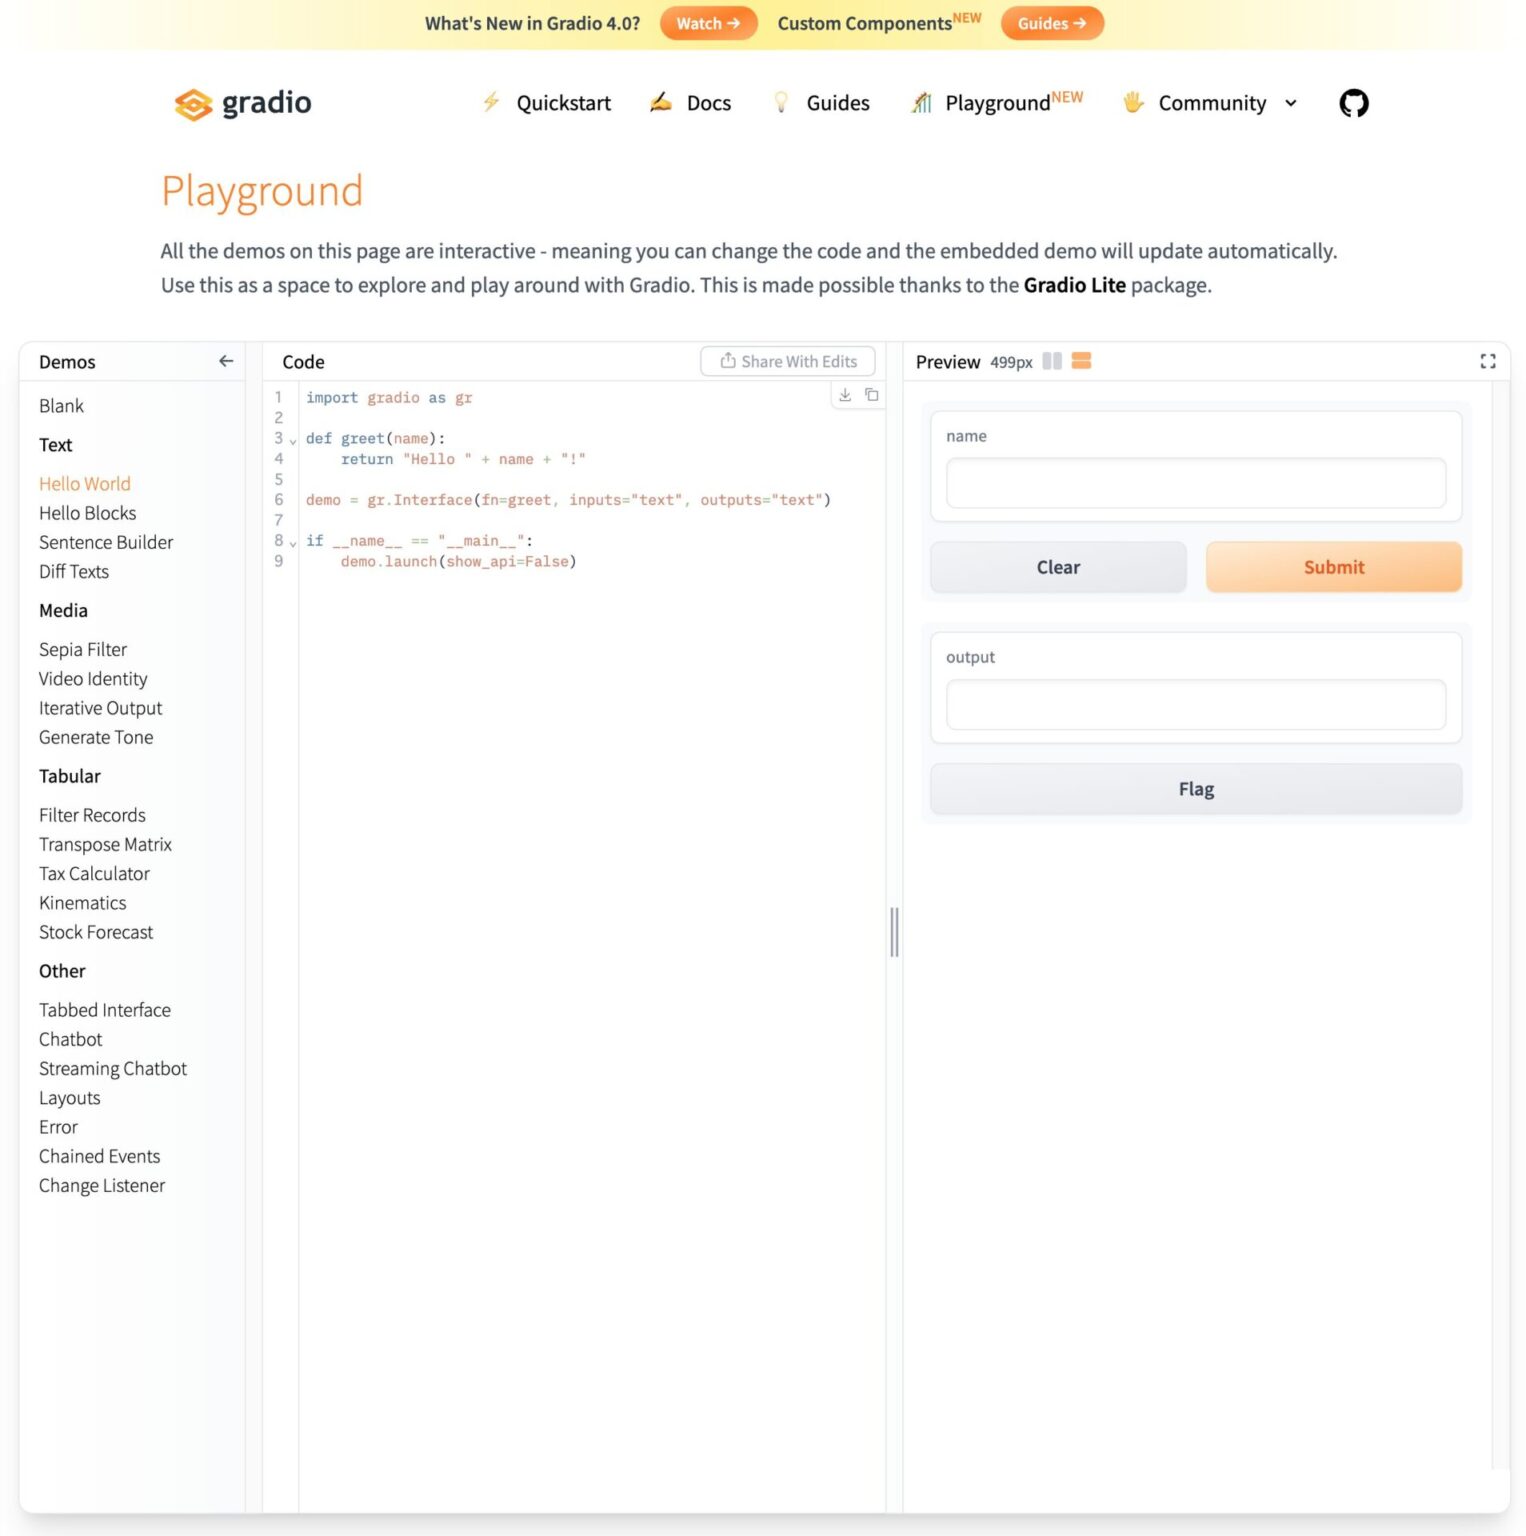Focus the name text input

[1195, 483]
